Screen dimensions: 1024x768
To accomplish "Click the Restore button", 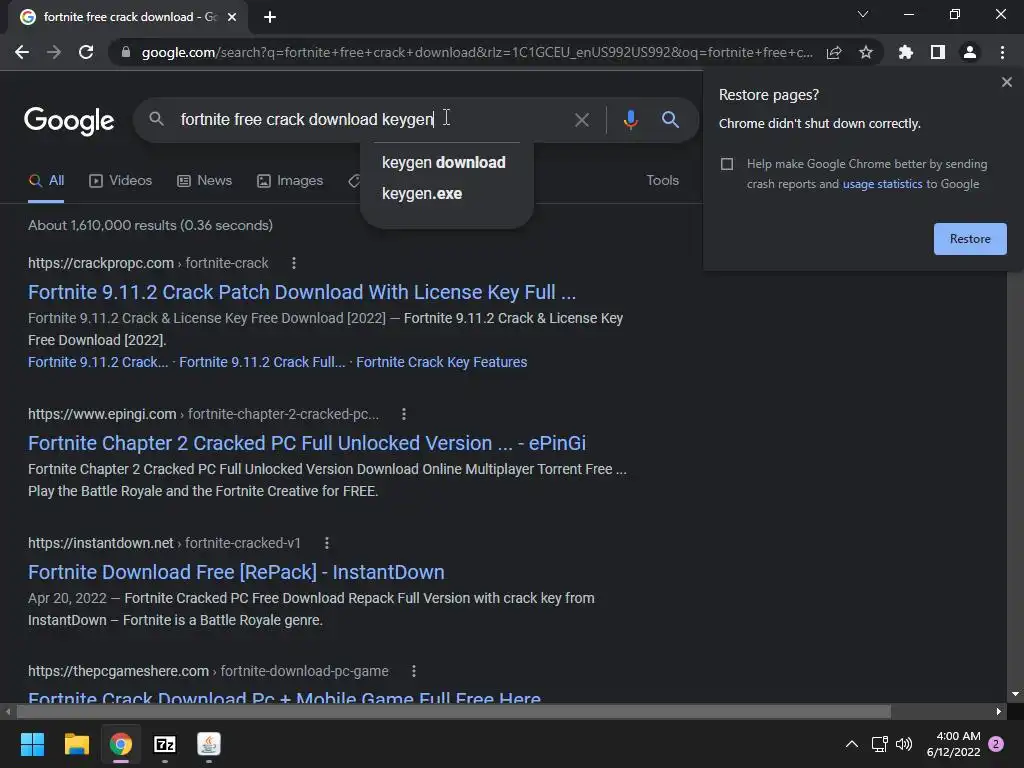I will [970, 239].
